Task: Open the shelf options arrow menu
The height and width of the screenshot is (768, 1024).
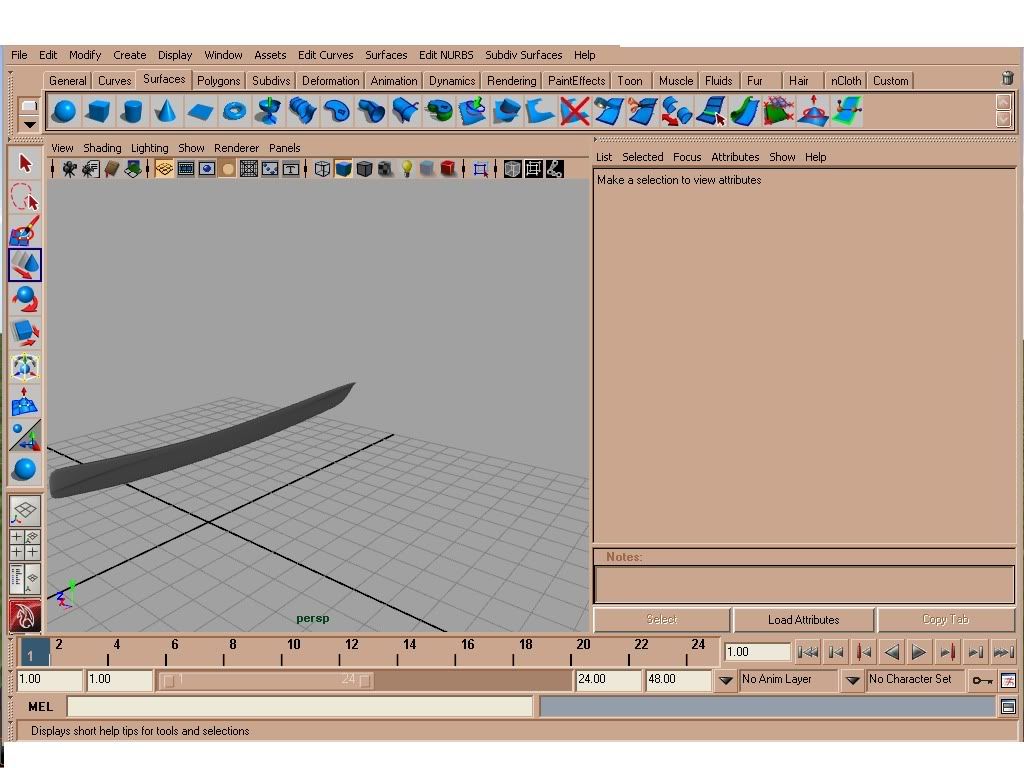Action: (30, 124)
